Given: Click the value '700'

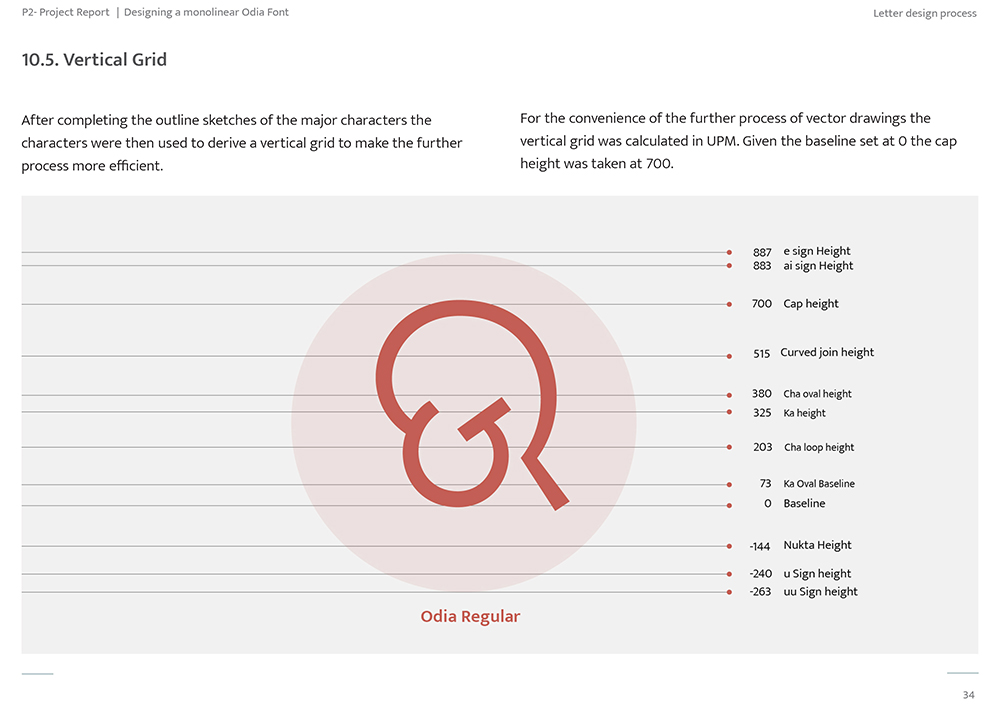Looking at the screenshot, I should [761, 303].
